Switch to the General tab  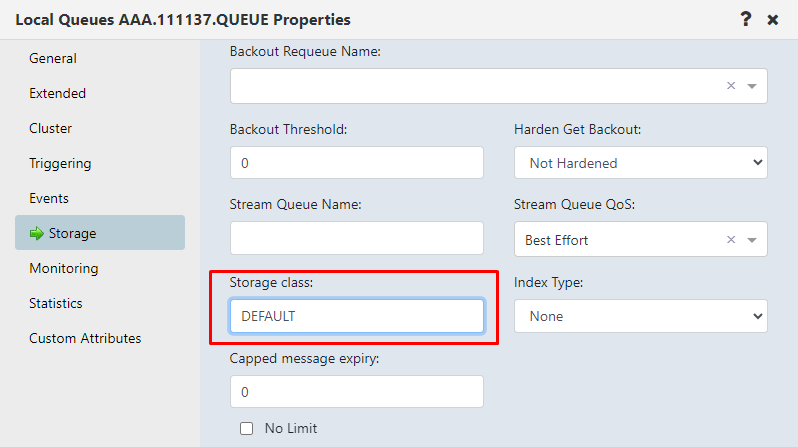point(53,59)
